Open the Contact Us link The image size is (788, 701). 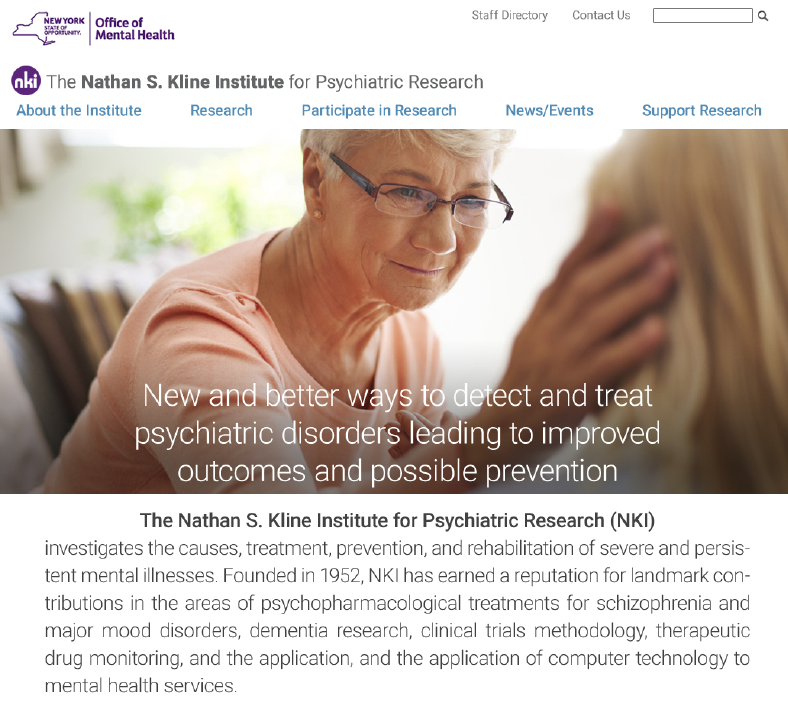601,16
